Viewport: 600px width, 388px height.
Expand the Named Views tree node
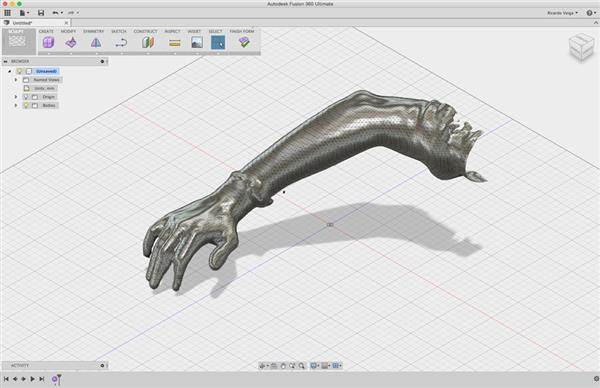(x=16, y=80)
